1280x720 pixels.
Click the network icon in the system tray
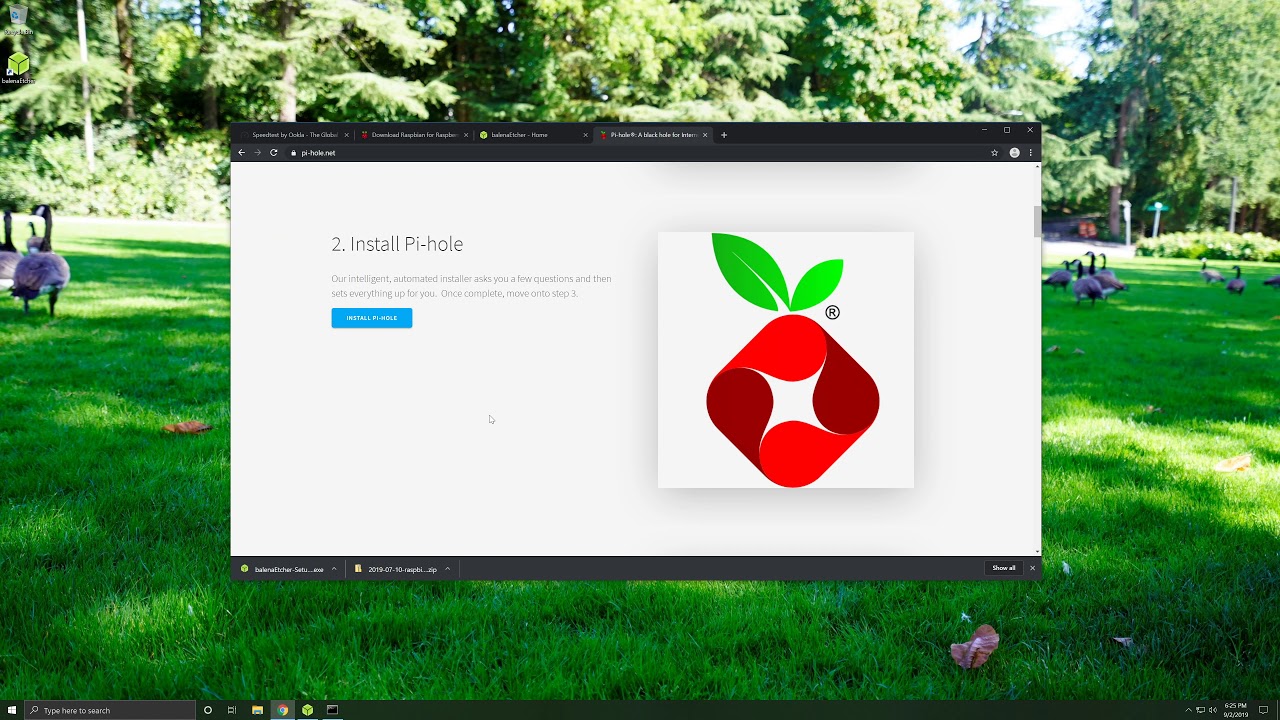click(x=1200, y=710)
